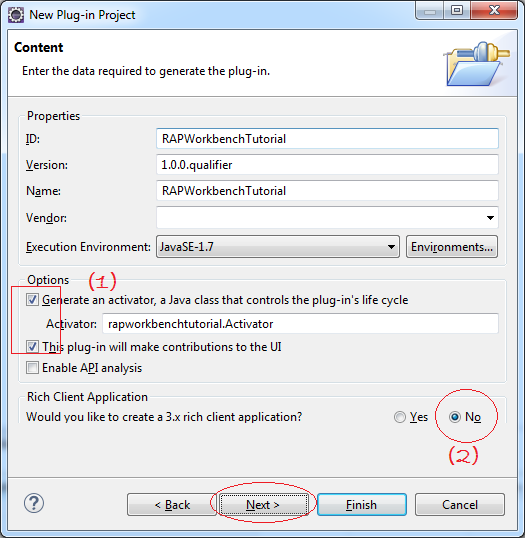The image size is (525, 538).
Task: Go to Next wizard page
Action: click(x=263, y=505)
